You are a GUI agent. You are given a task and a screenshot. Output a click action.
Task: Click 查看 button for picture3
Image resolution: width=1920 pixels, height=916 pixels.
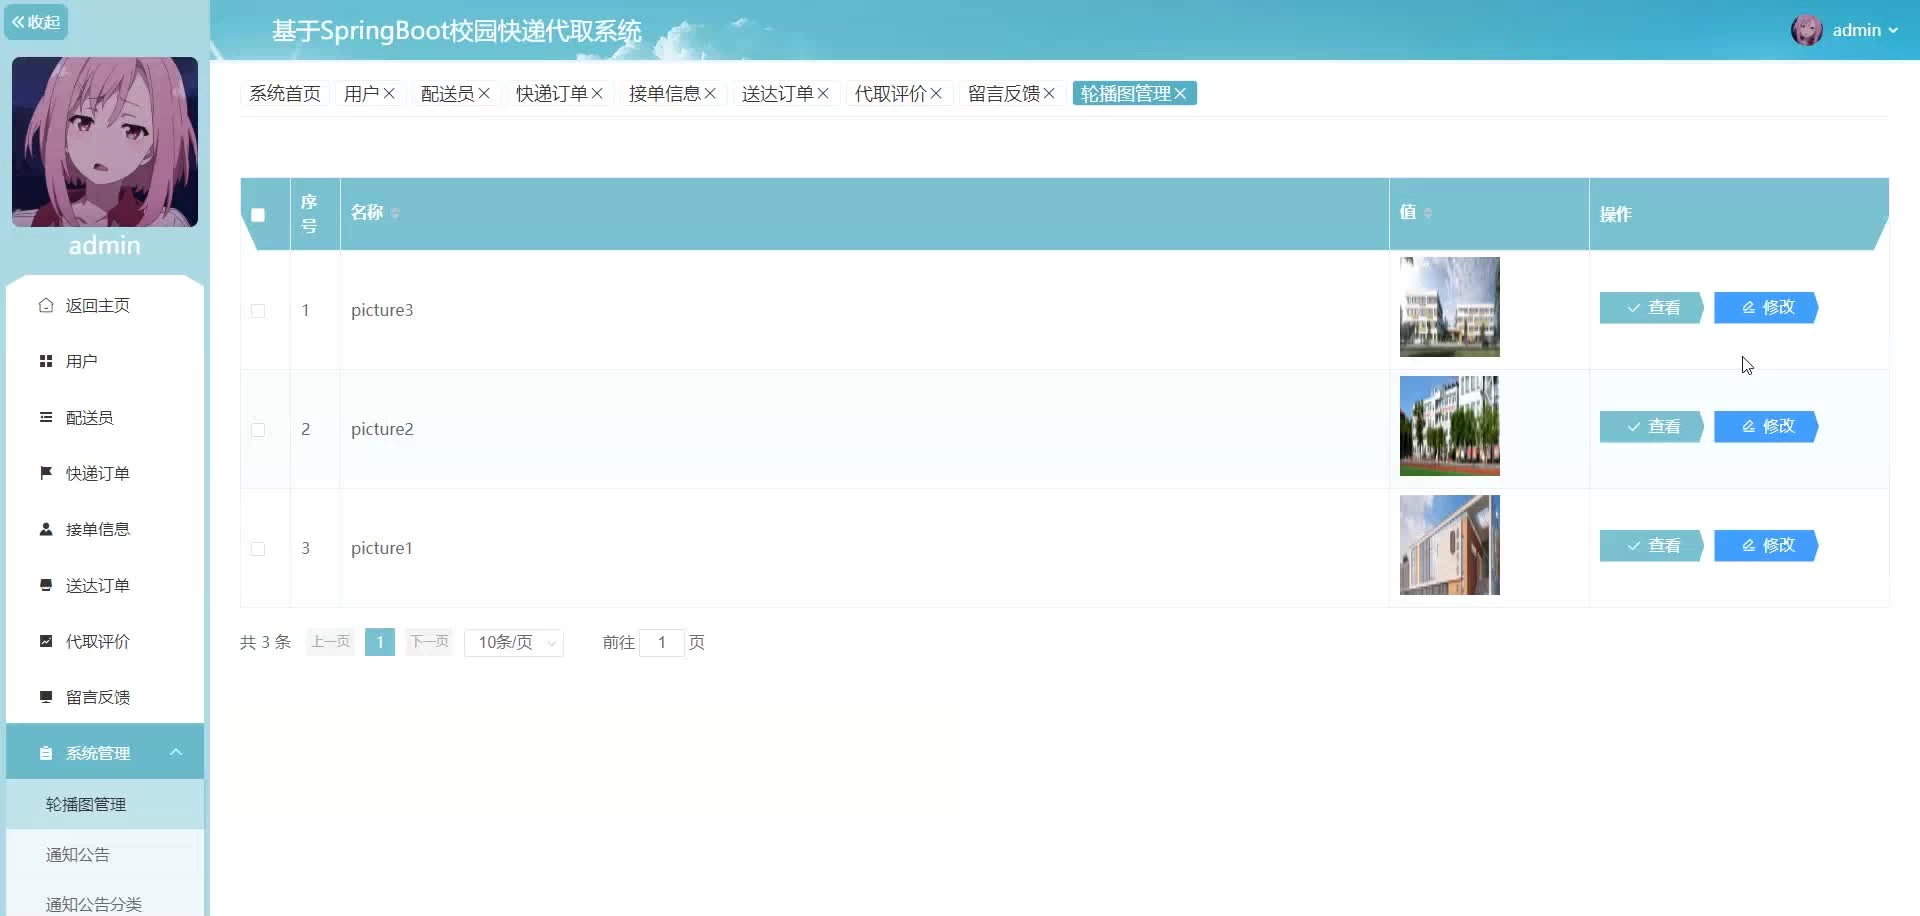1651,308
